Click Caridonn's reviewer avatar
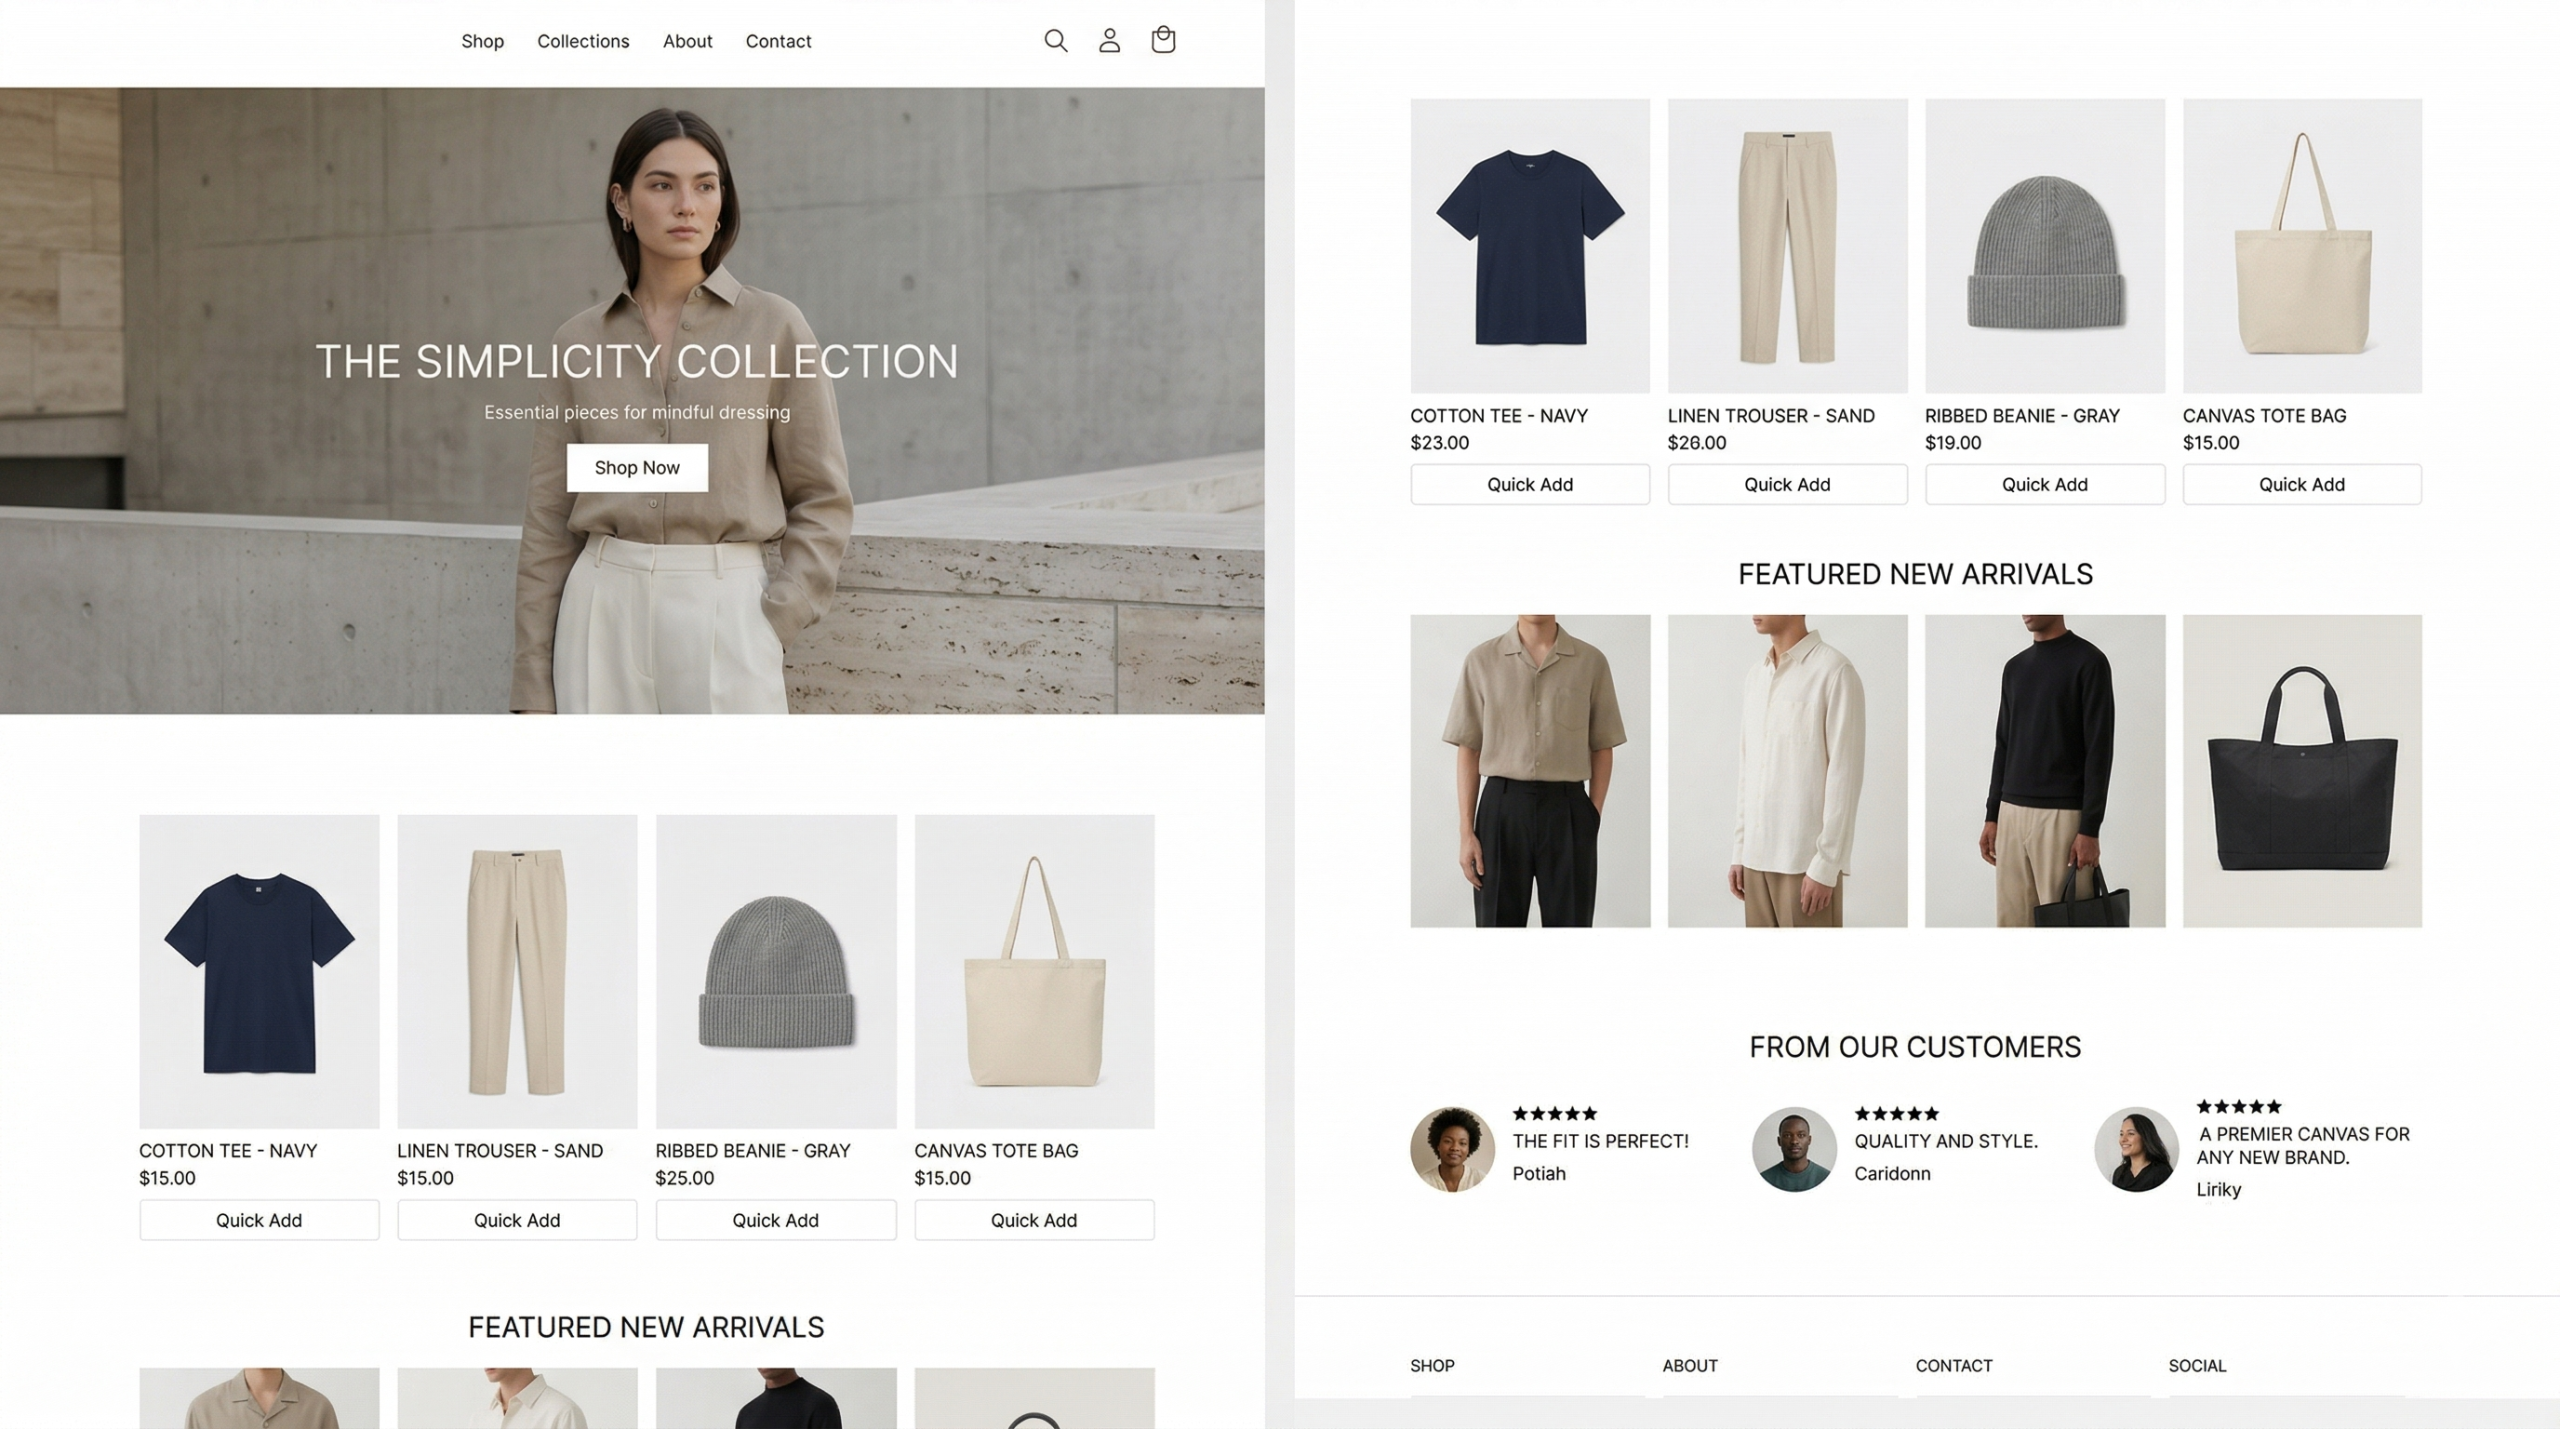The image size is (2560, 1429). point(1794,1149)
